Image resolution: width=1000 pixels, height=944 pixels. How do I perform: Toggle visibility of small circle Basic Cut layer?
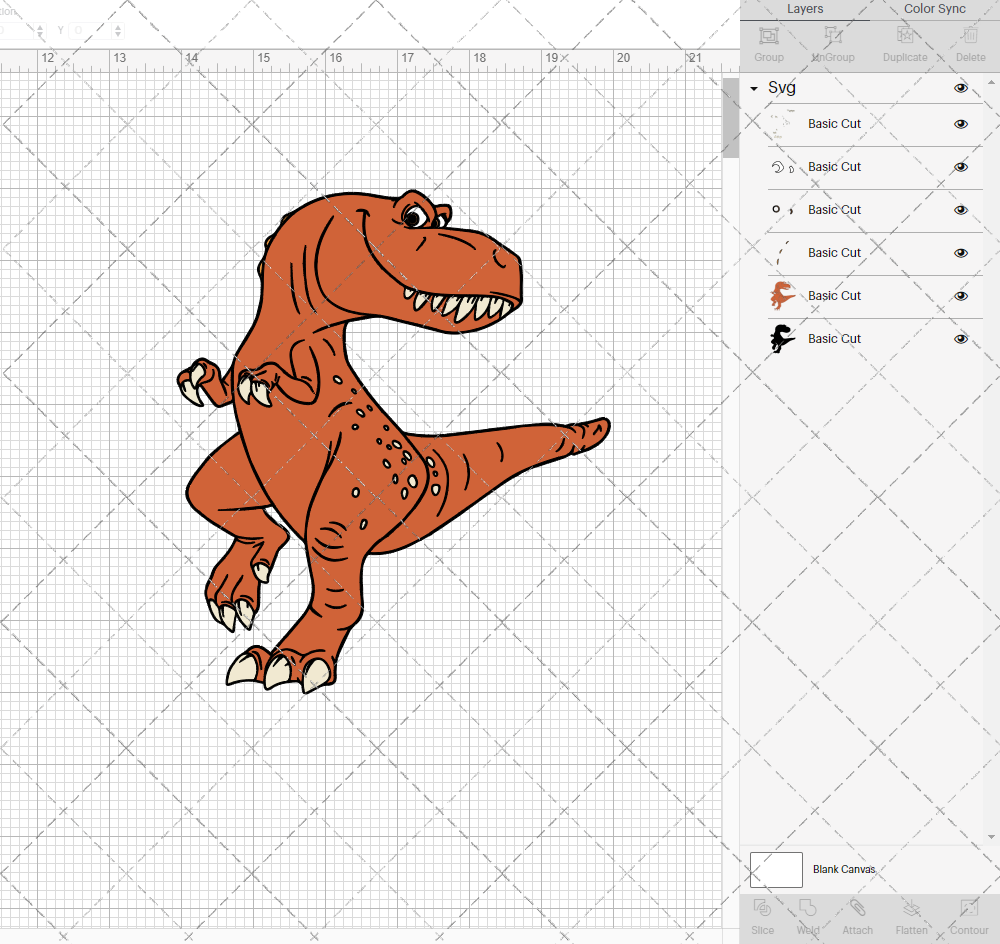tap(960, 210)
